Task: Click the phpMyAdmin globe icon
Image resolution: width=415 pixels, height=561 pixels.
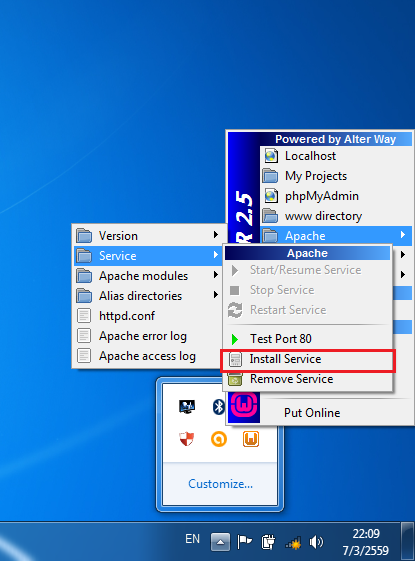Action: click(x=271, y=196)
